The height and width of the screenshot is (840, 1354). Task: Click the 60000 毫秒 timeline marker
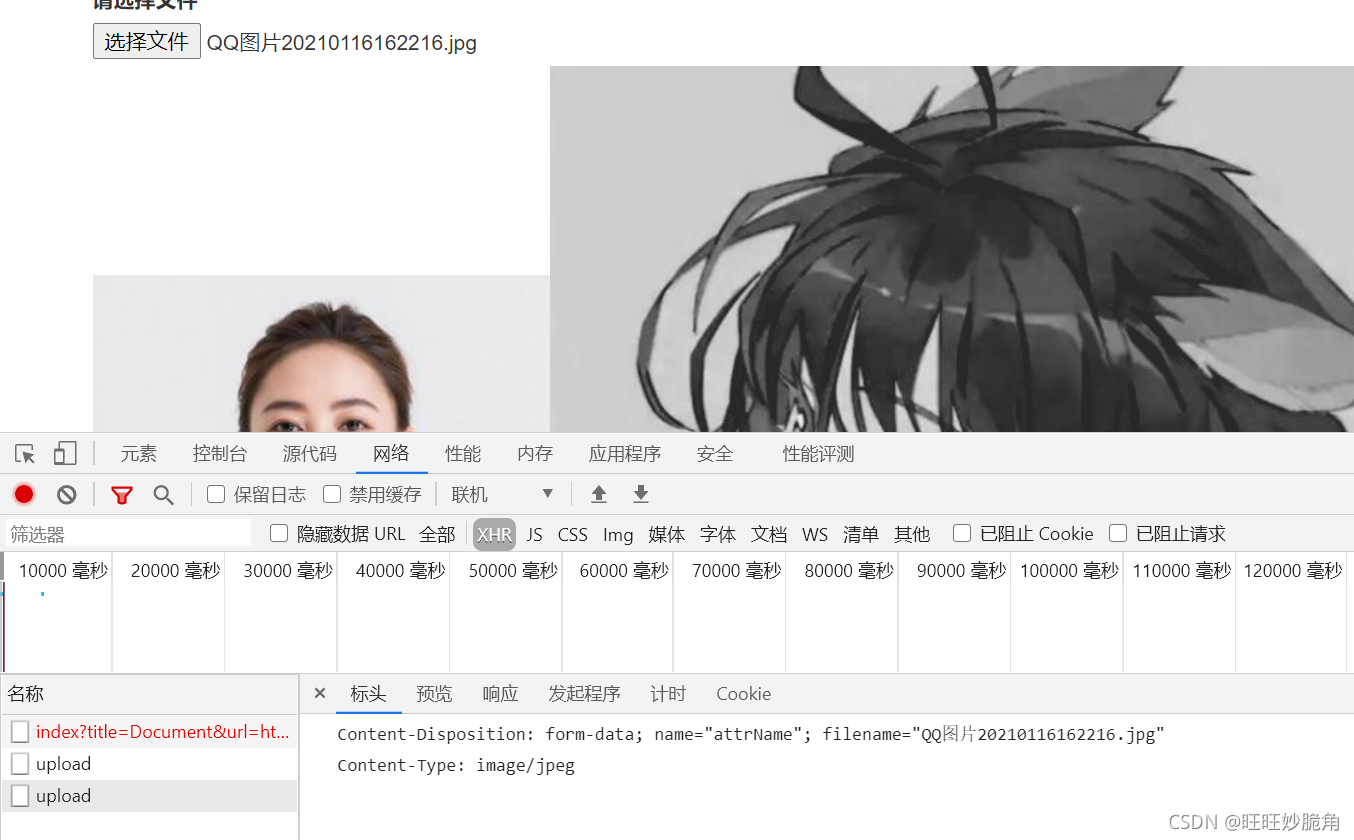tap(624, 571)
